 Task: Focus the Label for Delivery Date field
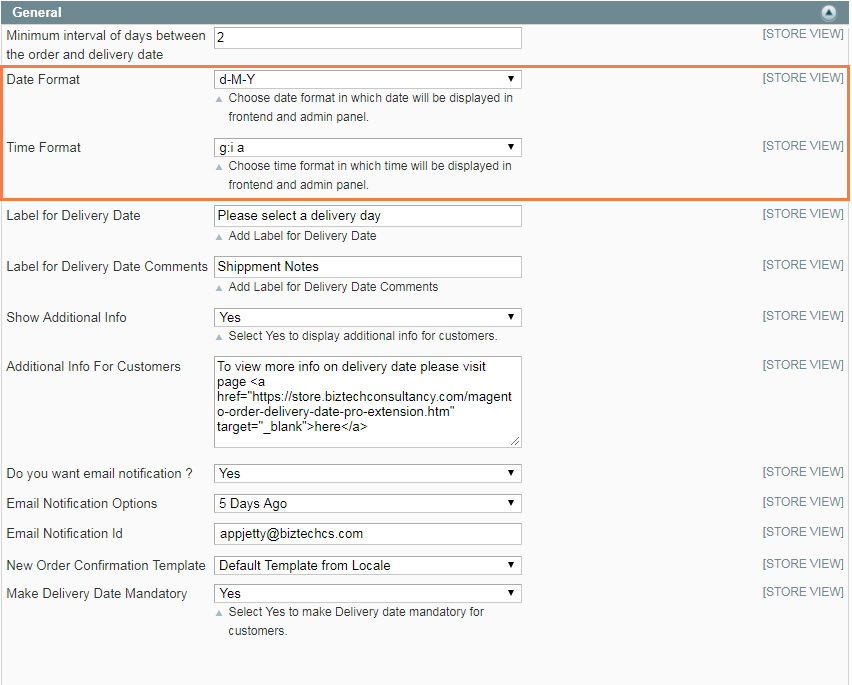367,216
